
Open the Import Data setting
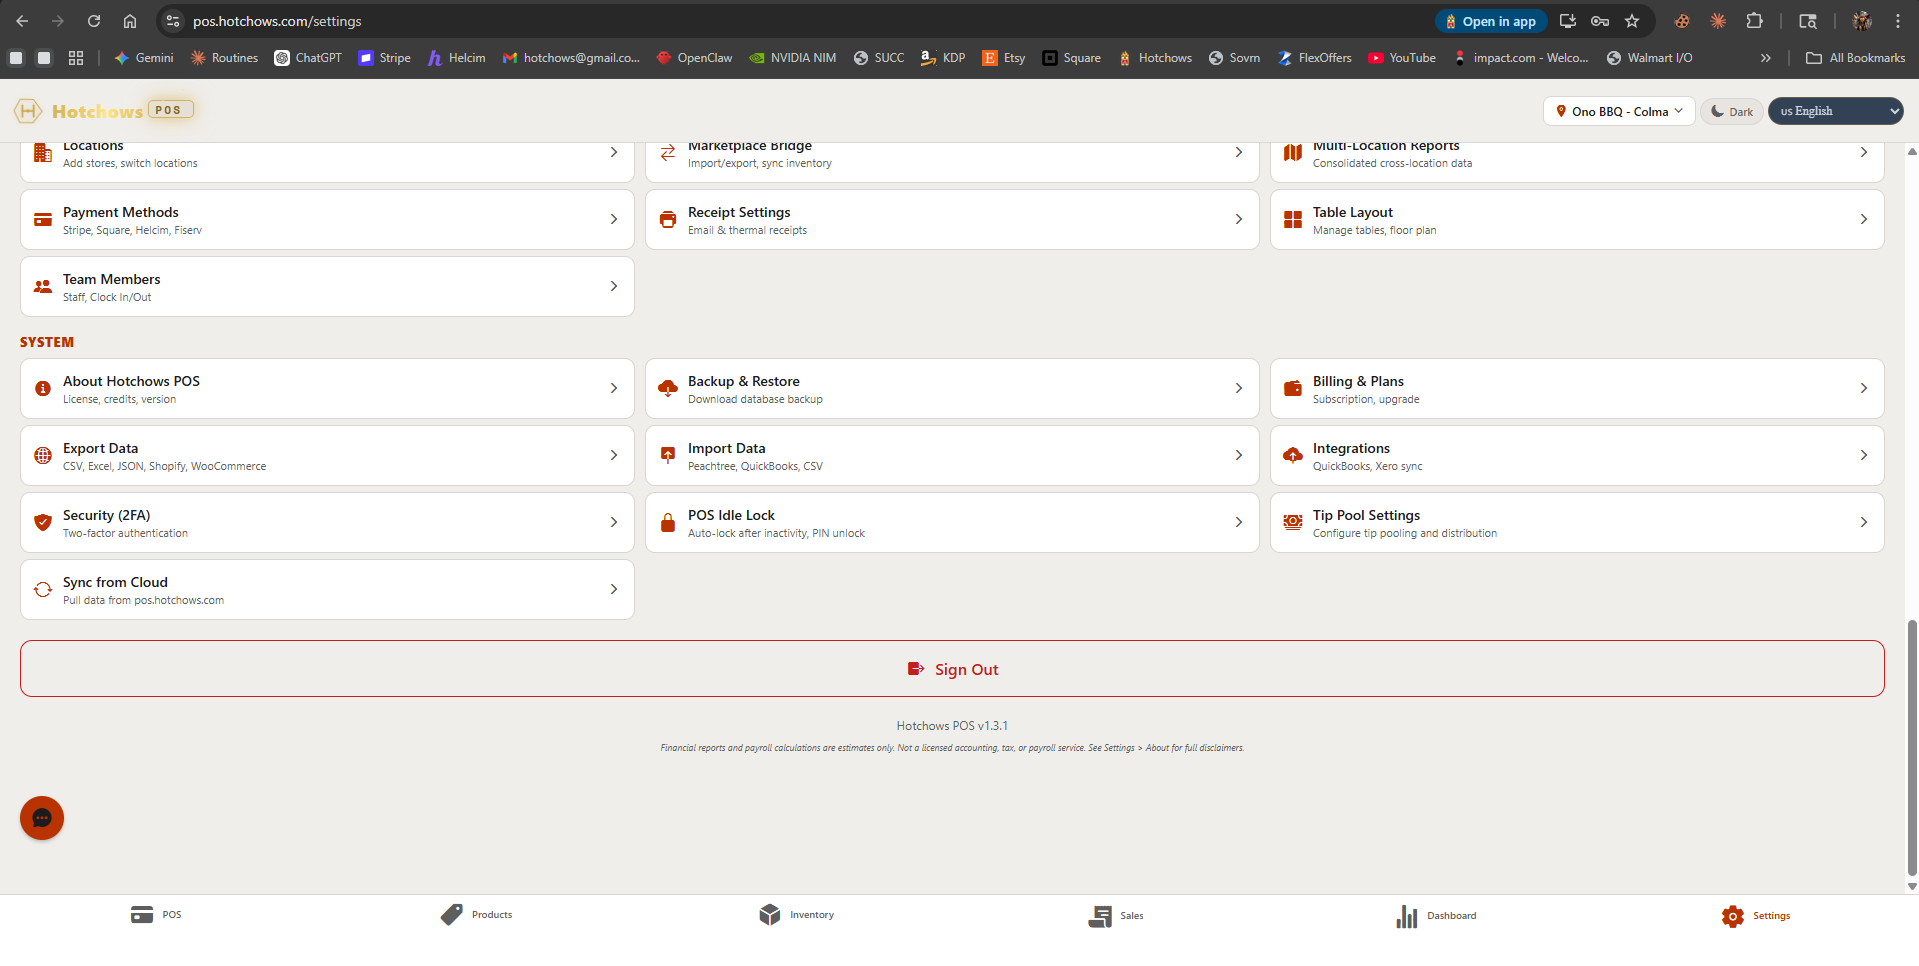pyautogui.click(x=952, y=456)
